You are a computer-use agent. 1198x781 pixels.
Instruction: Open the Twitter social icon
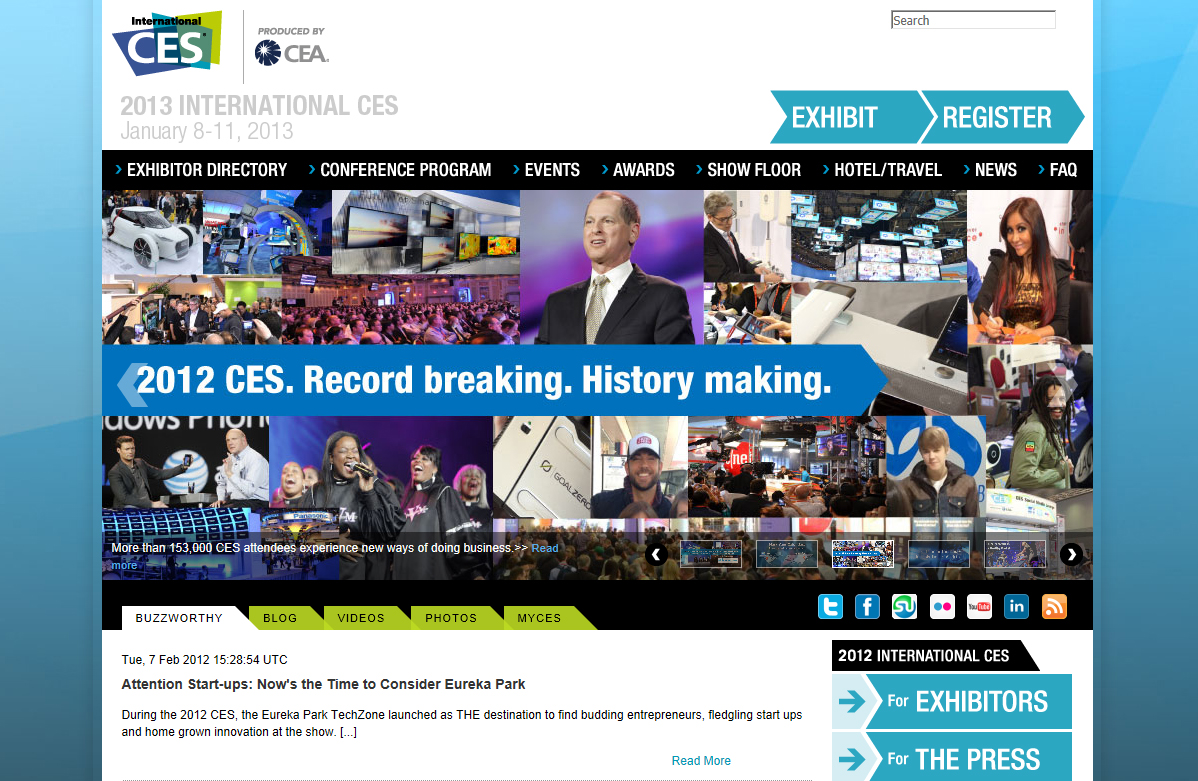[x=831, y=607]
